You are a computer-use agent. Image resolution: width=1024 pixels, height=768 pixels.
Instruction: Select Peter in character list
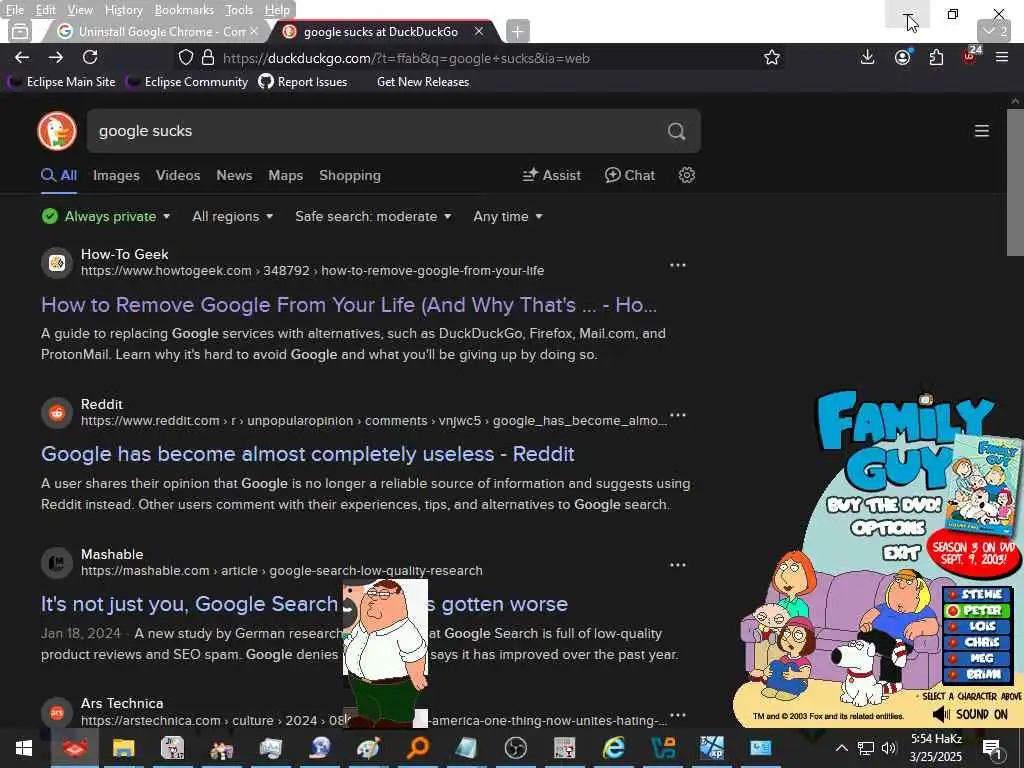click(978, 611)
